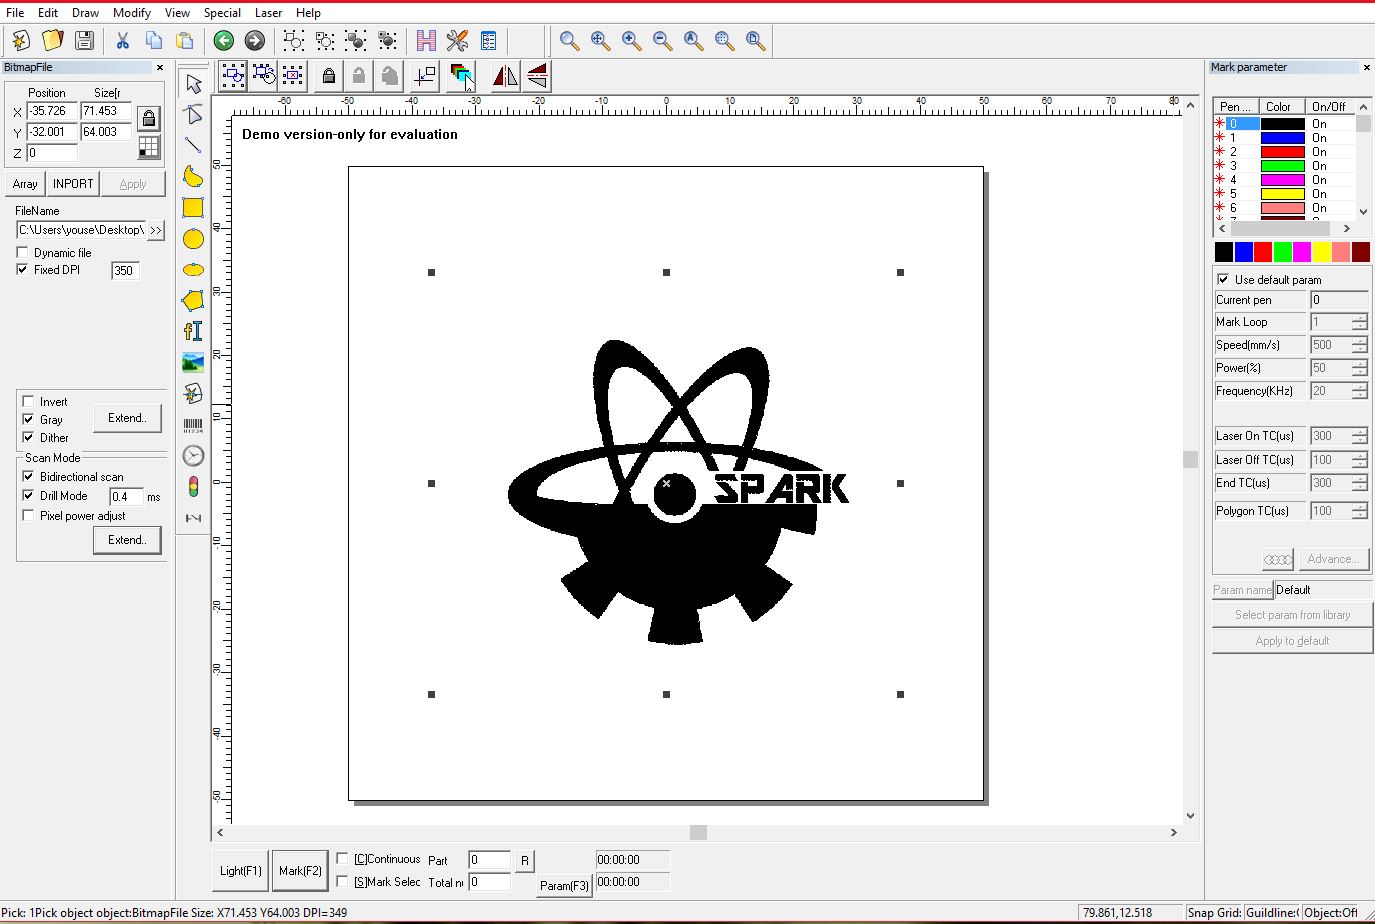The width and height of the screenshot is (1375, 924).
Task: Select the line drawing tool
Action: (x=193, y=146)
